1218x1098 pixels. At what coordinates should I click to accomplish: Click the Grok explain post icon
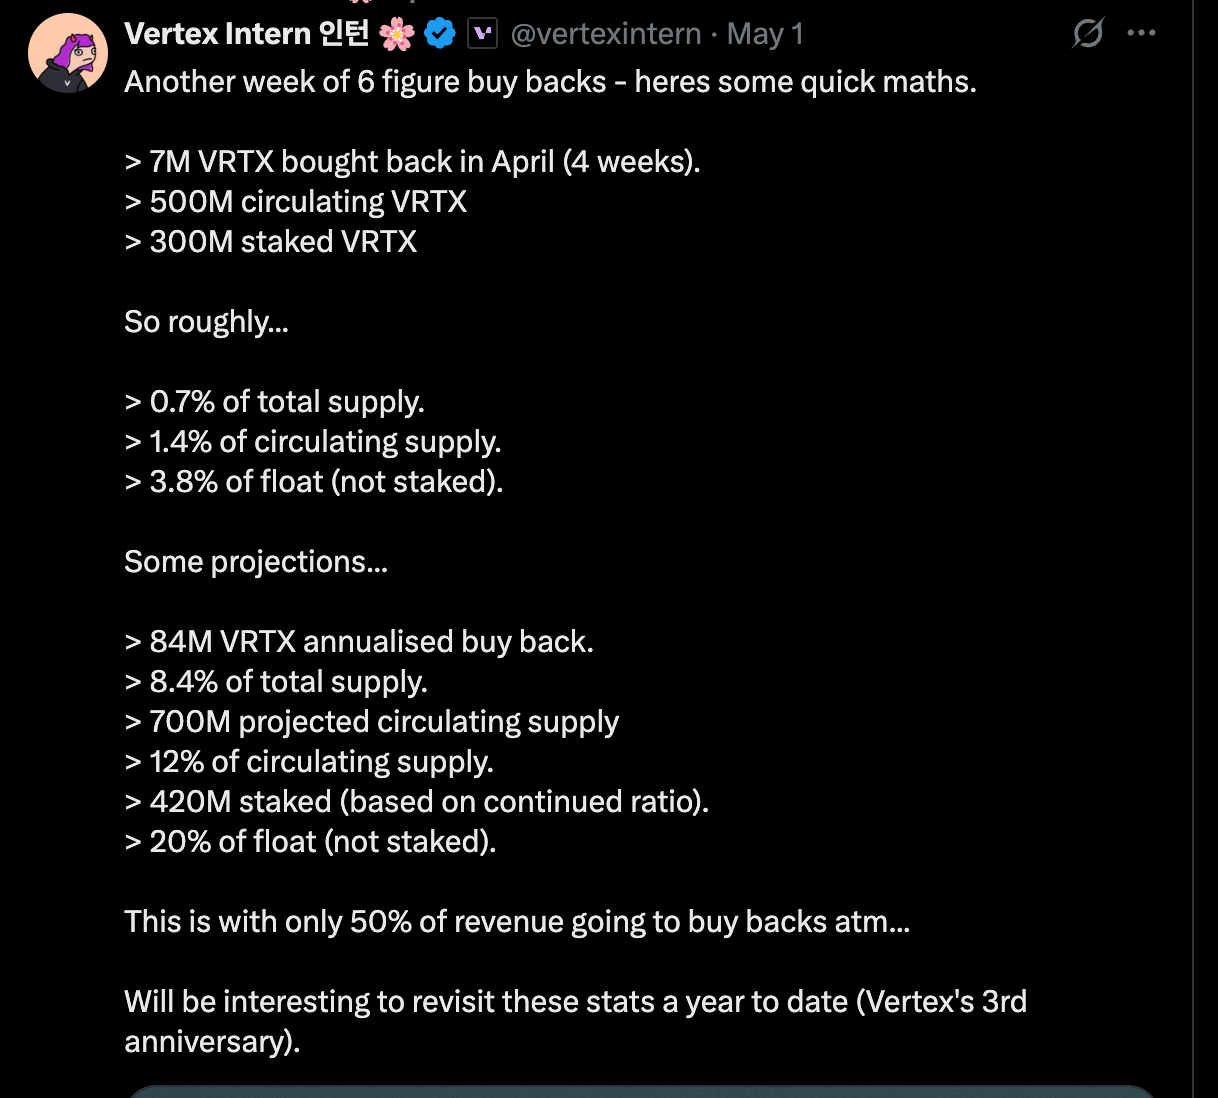[1087, 34]
